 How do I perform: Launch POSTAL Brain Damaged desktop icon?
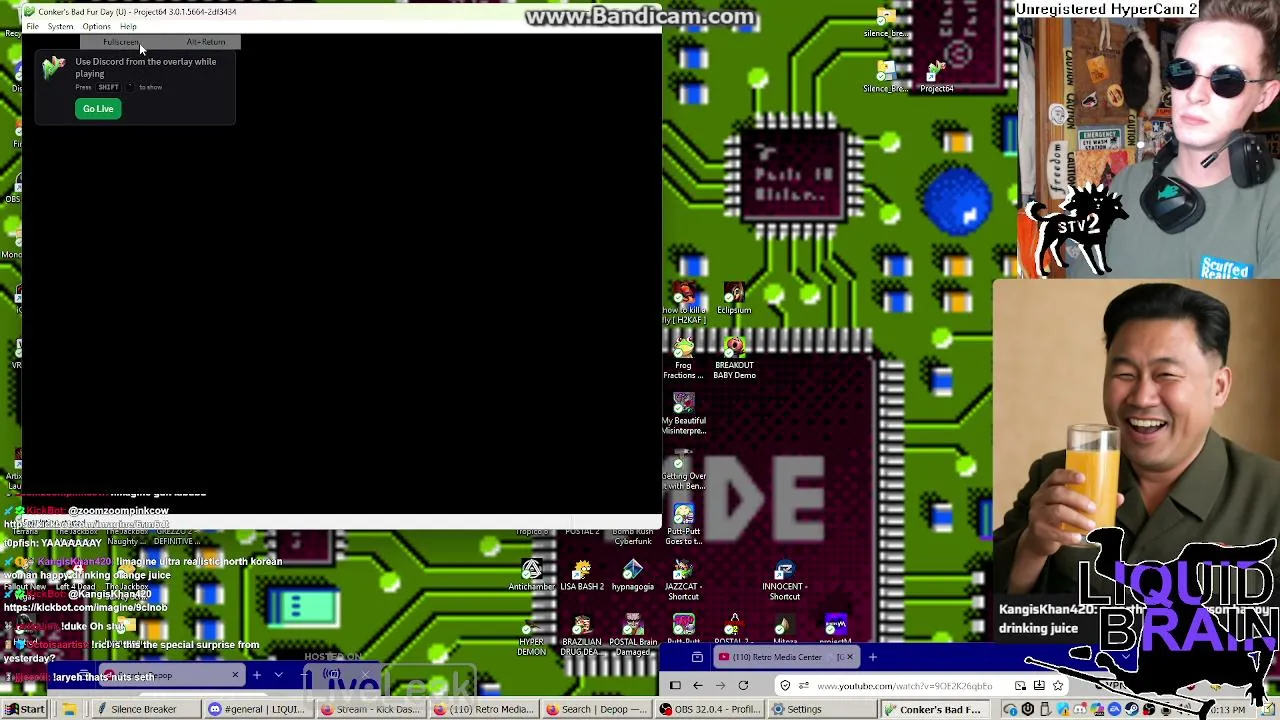(x=632, y=635)
